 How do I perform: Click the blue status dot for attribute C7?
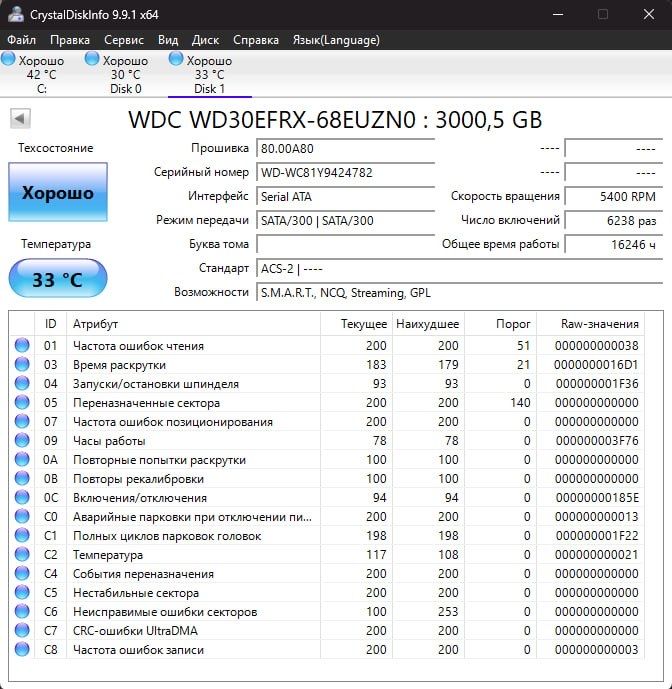(x=22, y=630)
